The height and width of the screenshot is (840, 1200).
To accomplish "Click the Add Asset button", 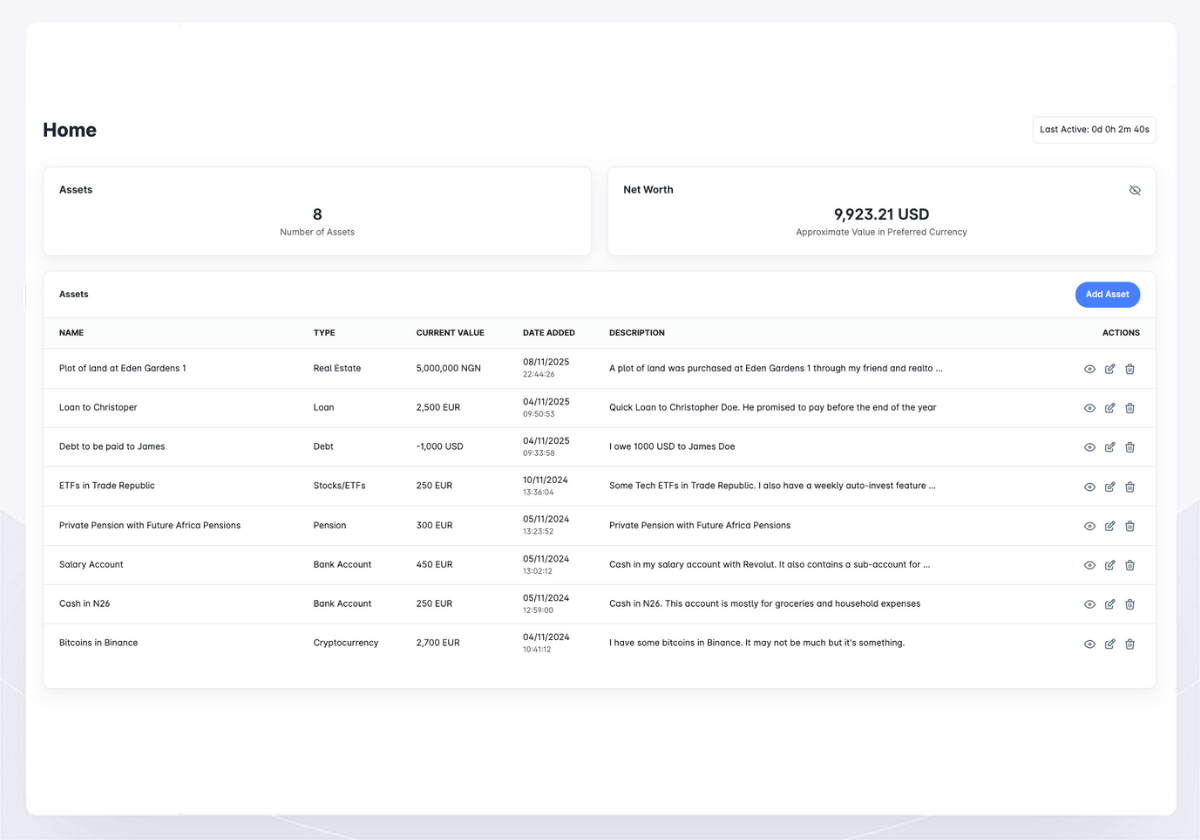I will [1107, 294].
